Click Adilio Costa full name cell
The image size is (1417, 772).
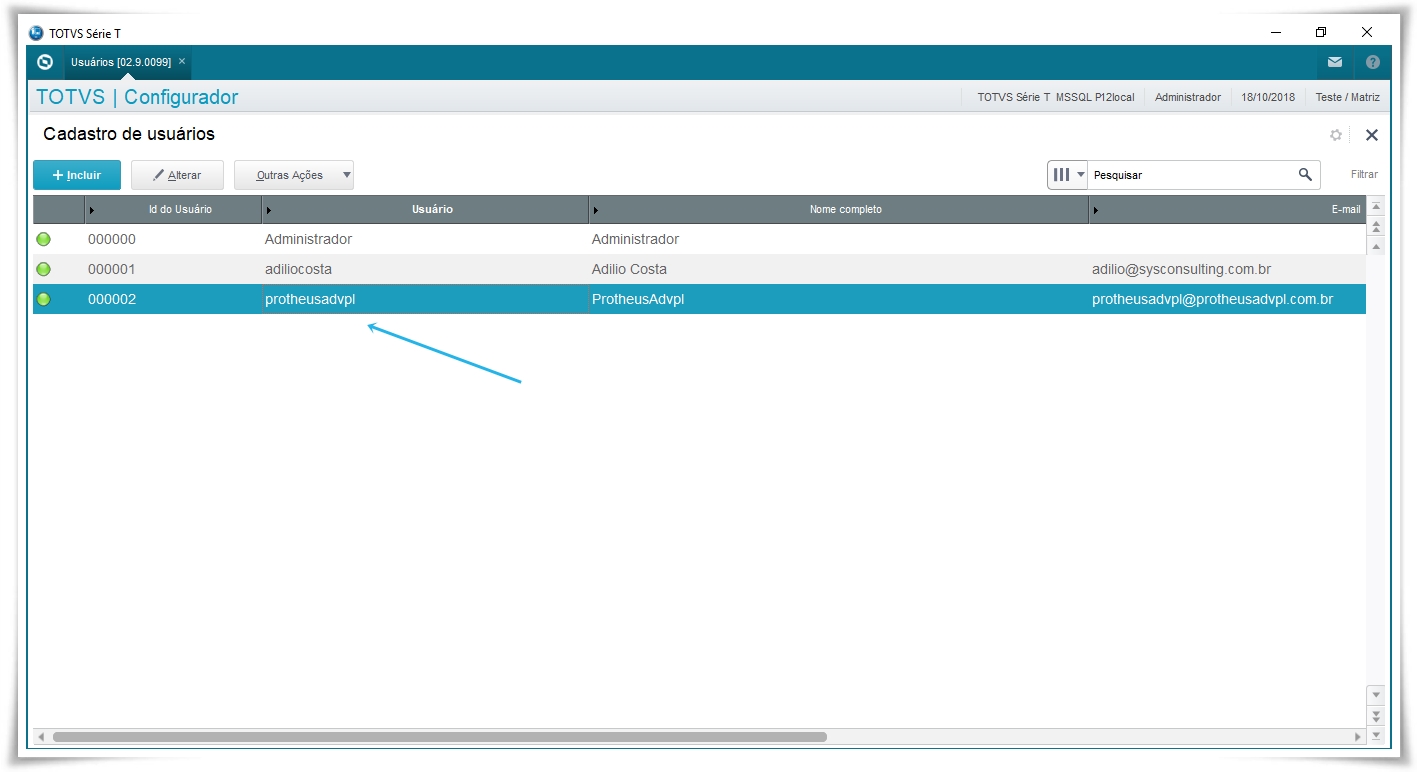(x=629, y=269)
